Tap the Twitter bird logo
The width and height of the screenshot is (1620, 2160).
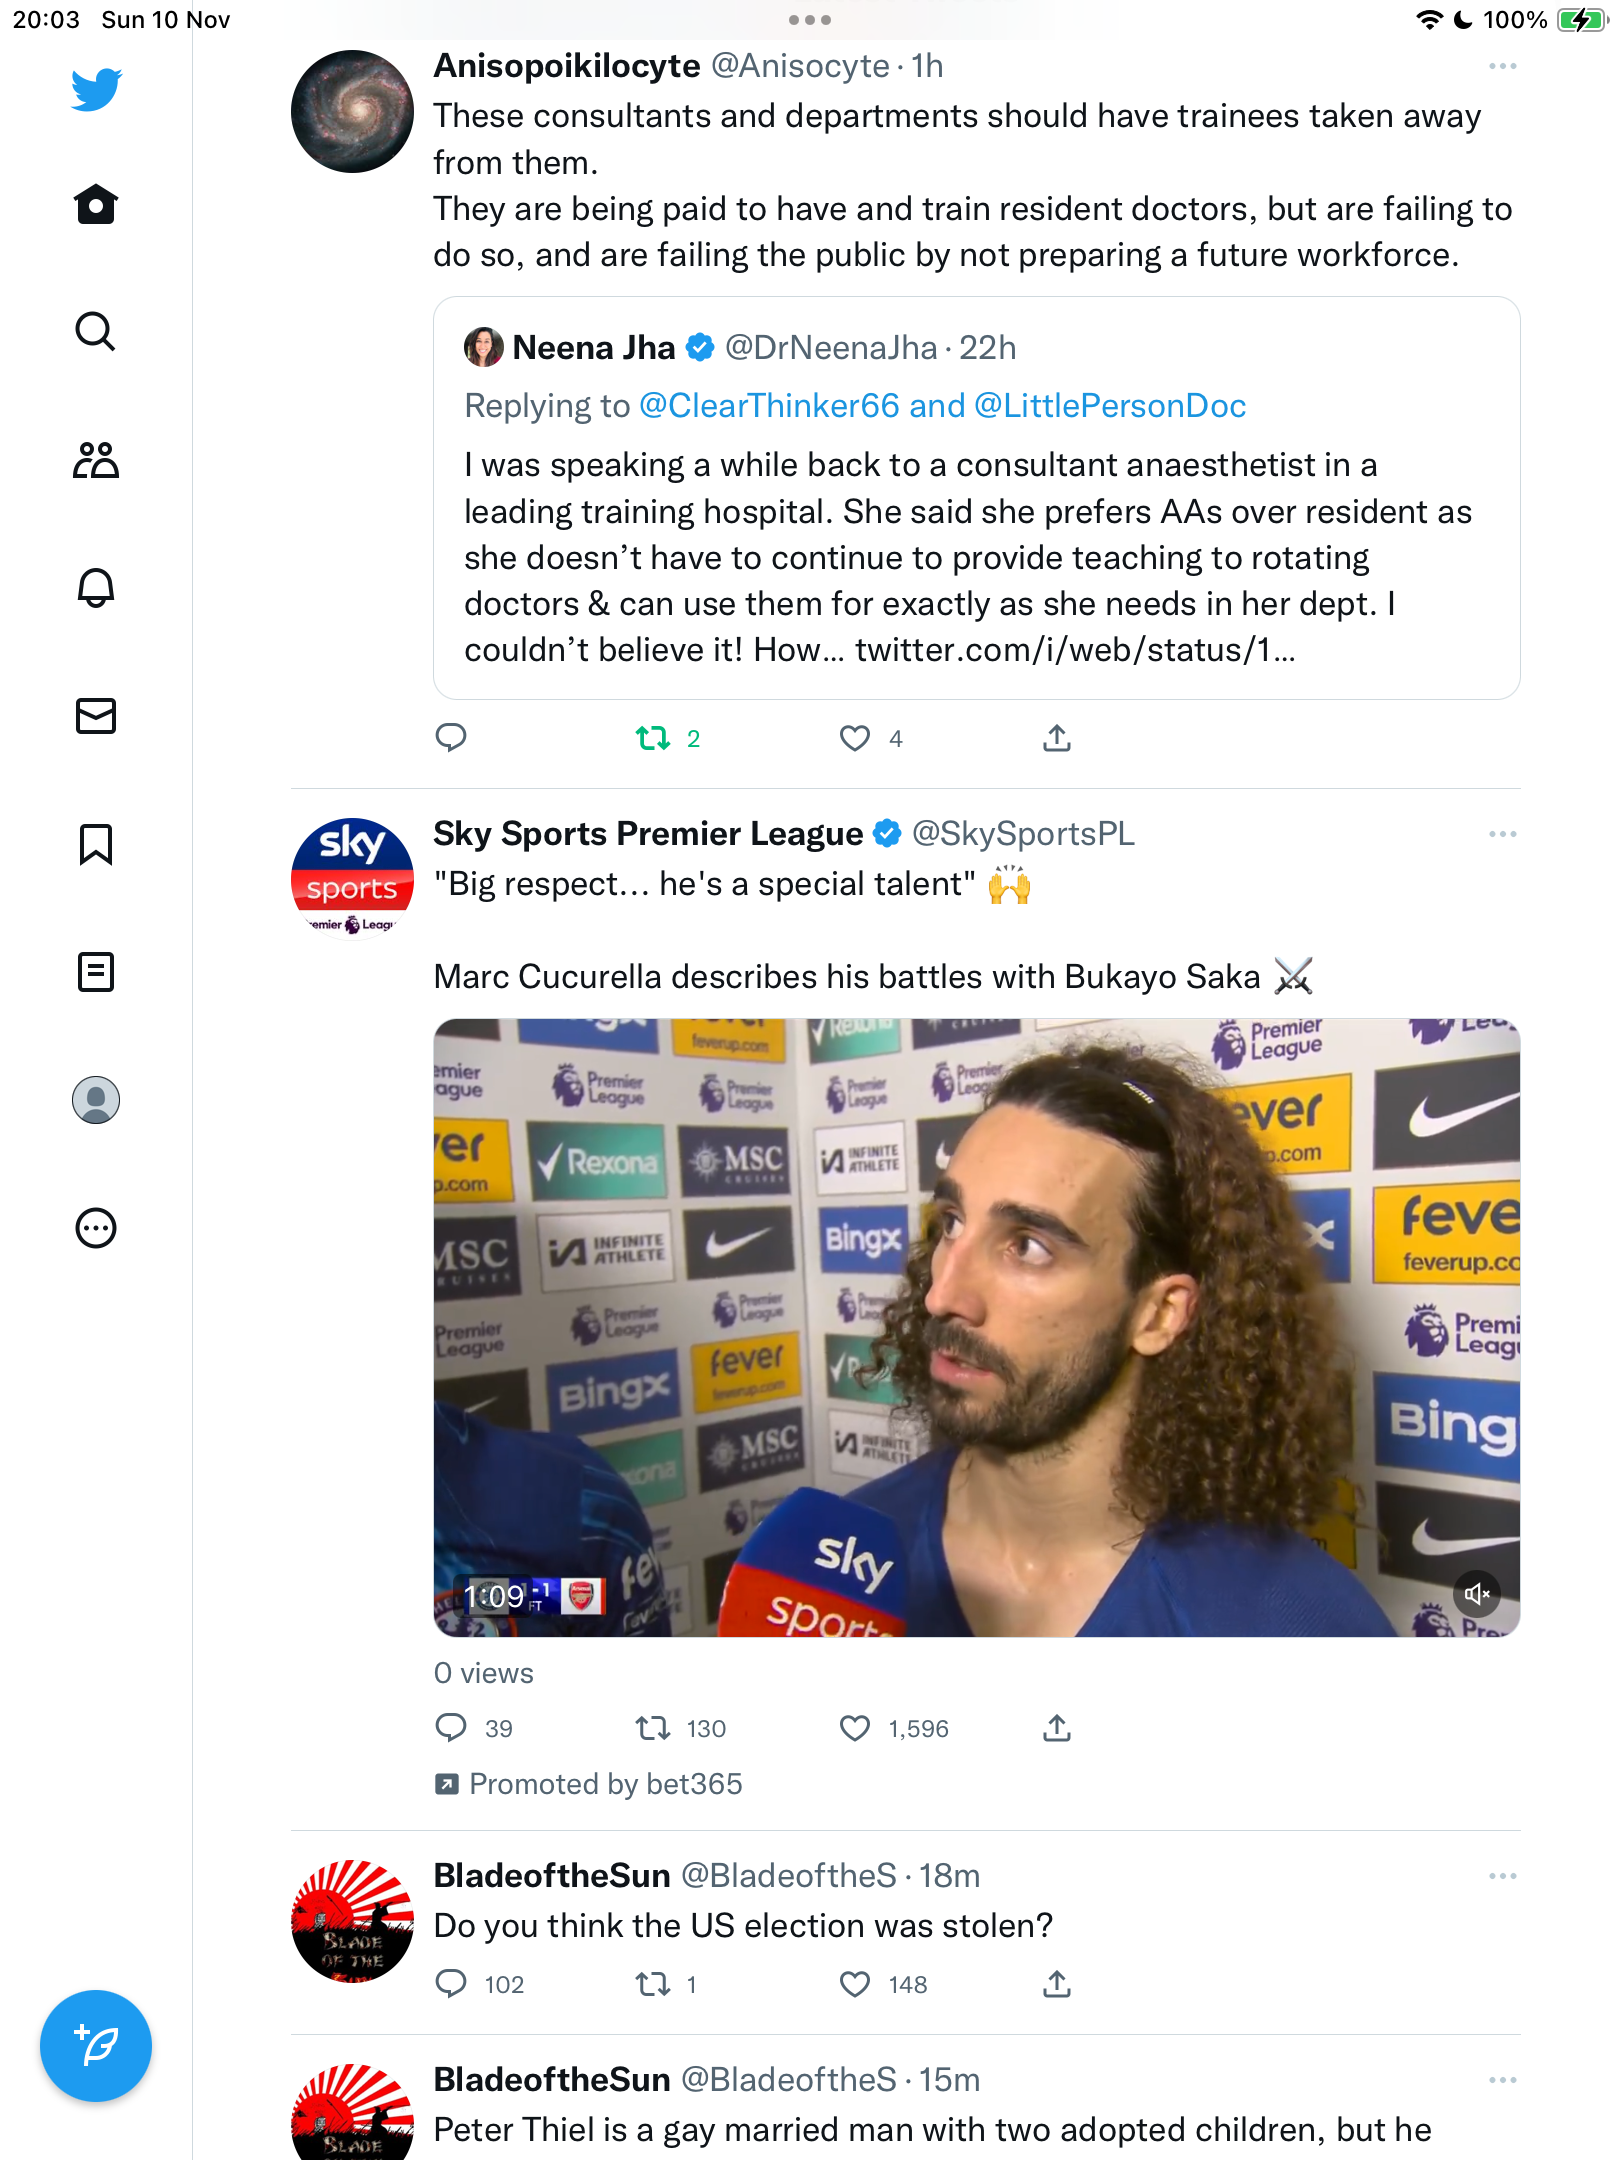tap(96, 90)
